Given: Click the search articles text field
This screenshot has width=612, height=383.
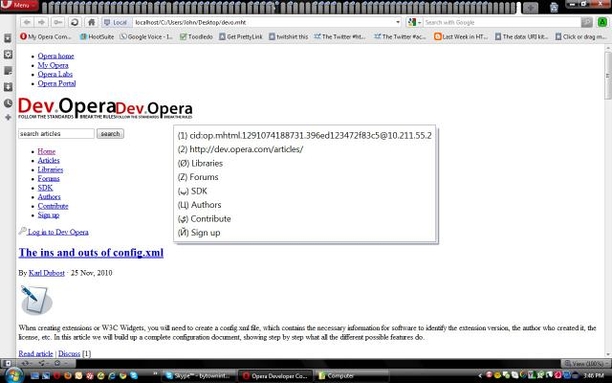Looking at the screenshot, I should point(56,134).
